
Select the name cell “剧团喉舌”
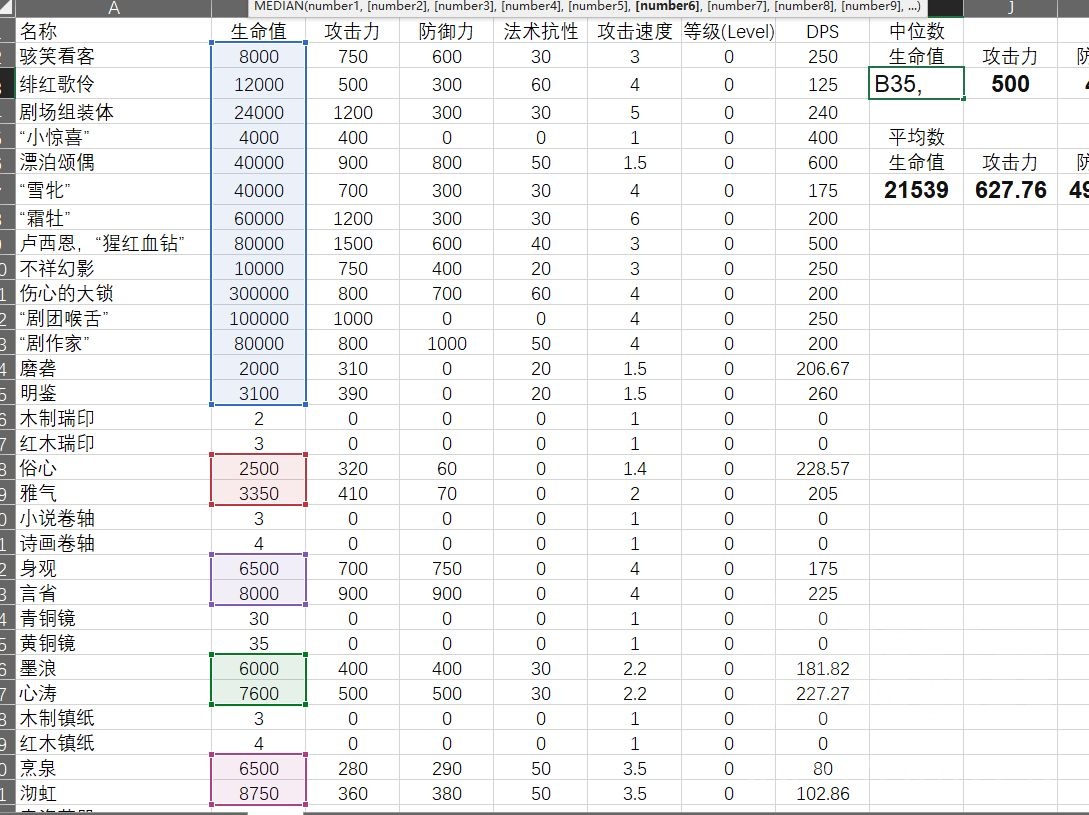pyautogui.click(x=114, y=318)
